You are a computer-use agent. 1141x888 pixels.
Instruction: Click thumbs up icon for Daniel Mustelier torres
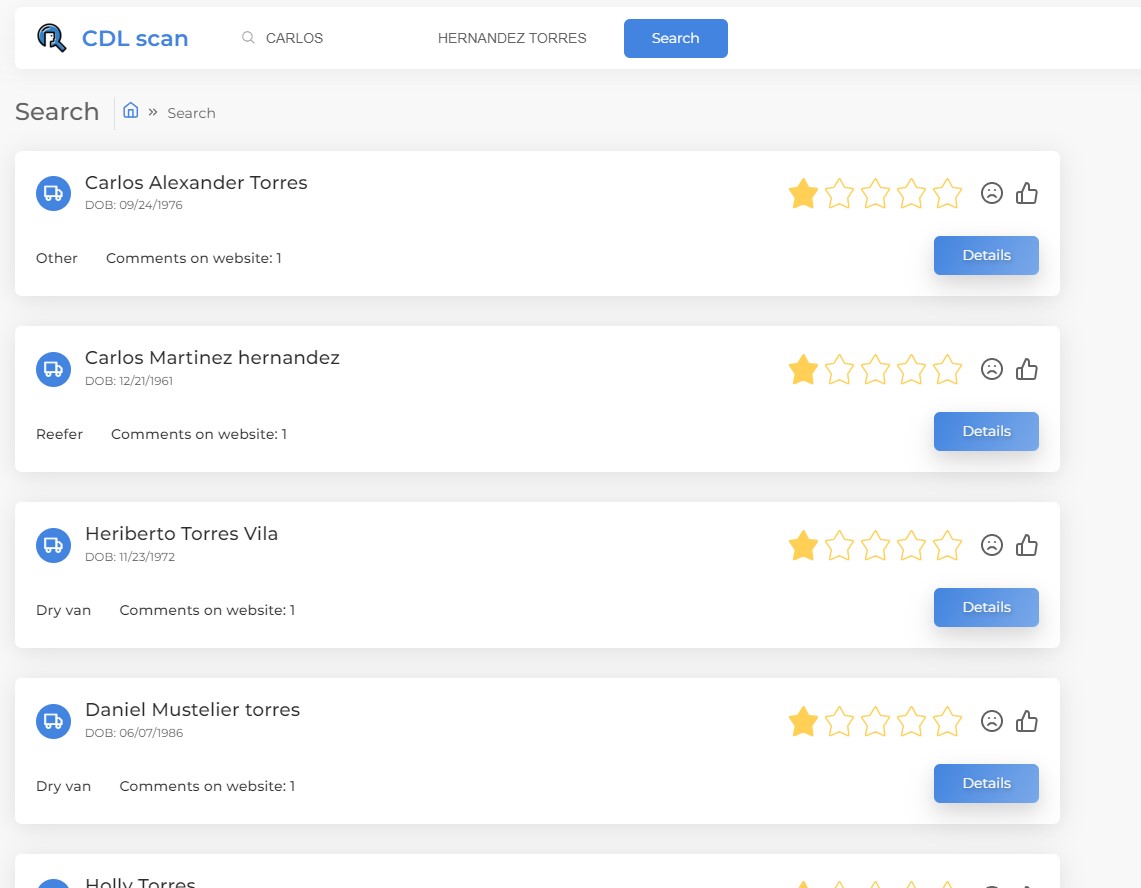click(1027, 721)
